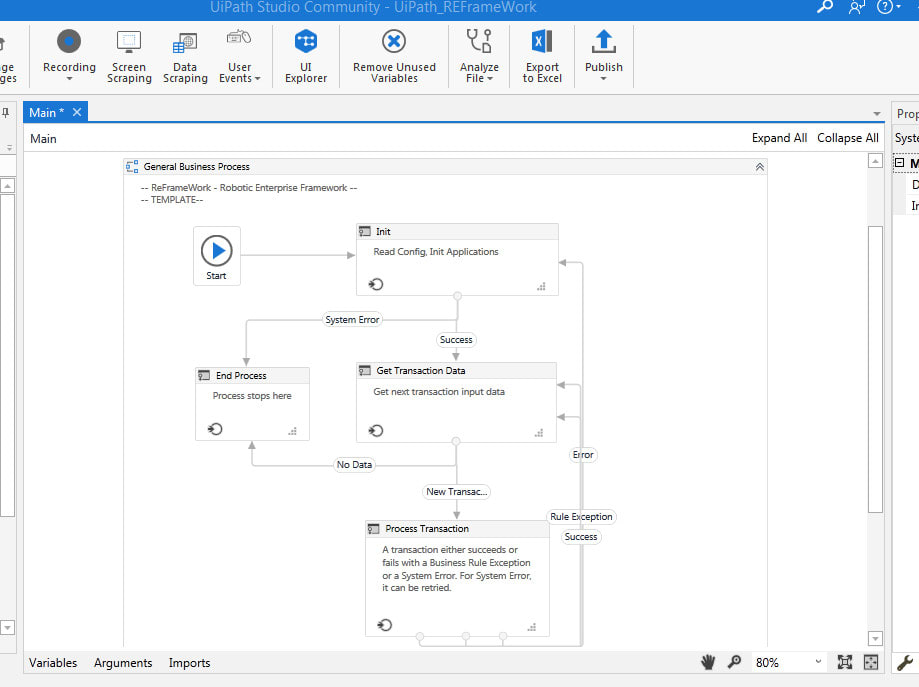Click entry icon in End Process state
The image size is (919, 687).
(215, 429)
